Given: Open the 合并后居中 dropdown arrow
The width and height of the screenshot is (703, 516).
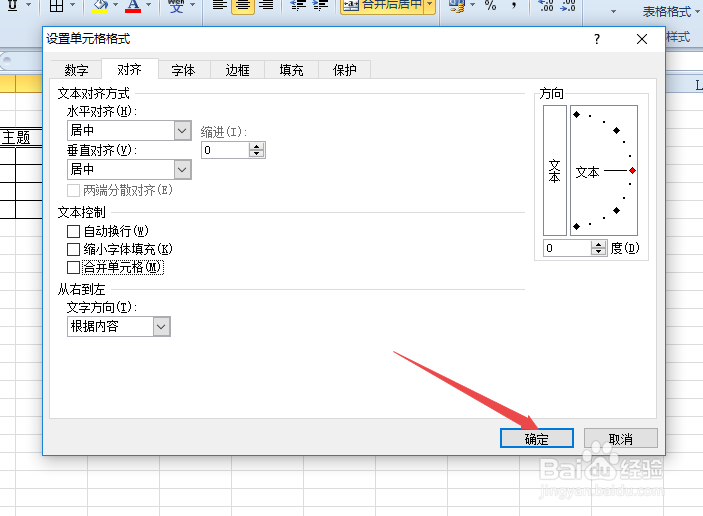Looking at the screenshot, I should (430, 5).
